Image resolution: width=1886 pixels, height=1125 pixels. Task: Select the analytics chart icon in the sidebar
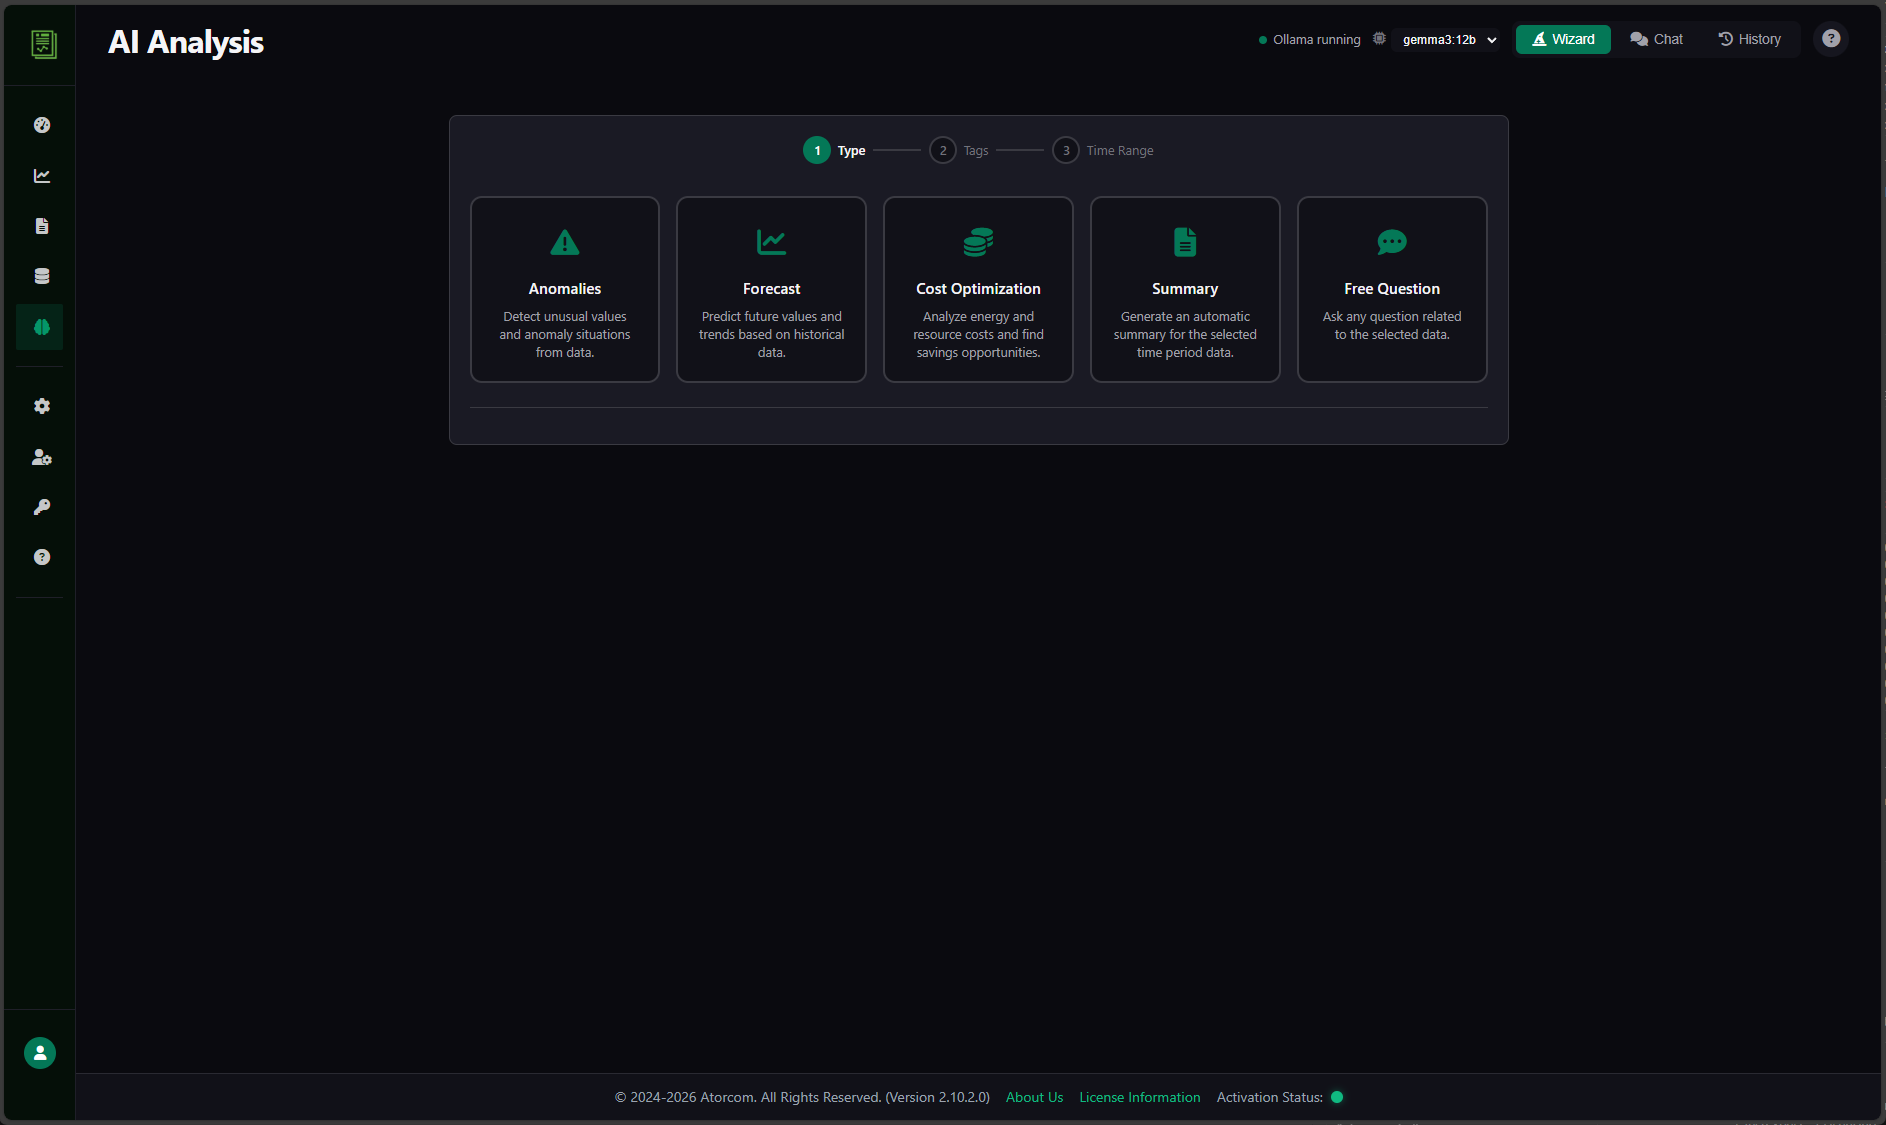(41, 175)
